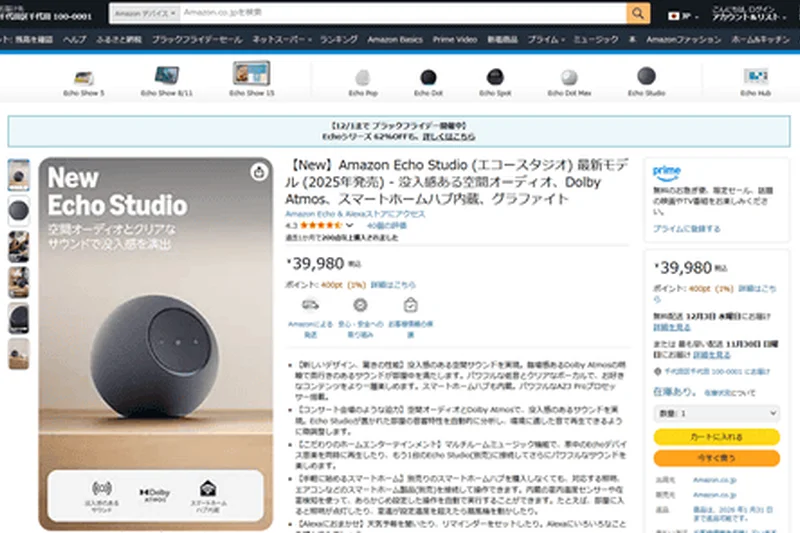Click the orange 今すぐ買う button

tap(717, 458)
